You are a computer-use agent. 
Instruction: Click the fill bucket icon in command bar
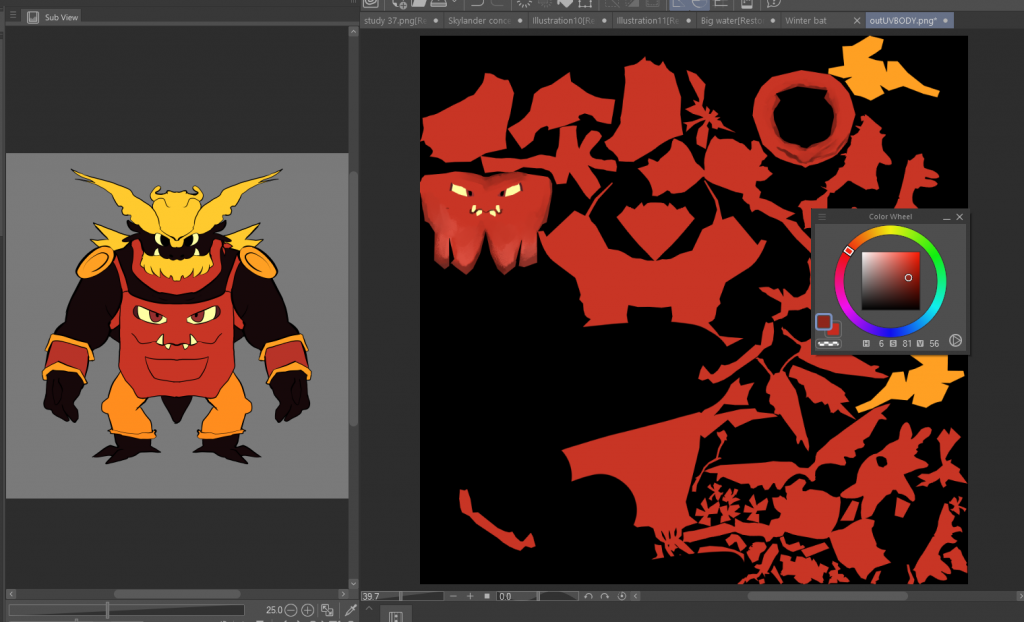pyautogui.click(x=565, y=4)
